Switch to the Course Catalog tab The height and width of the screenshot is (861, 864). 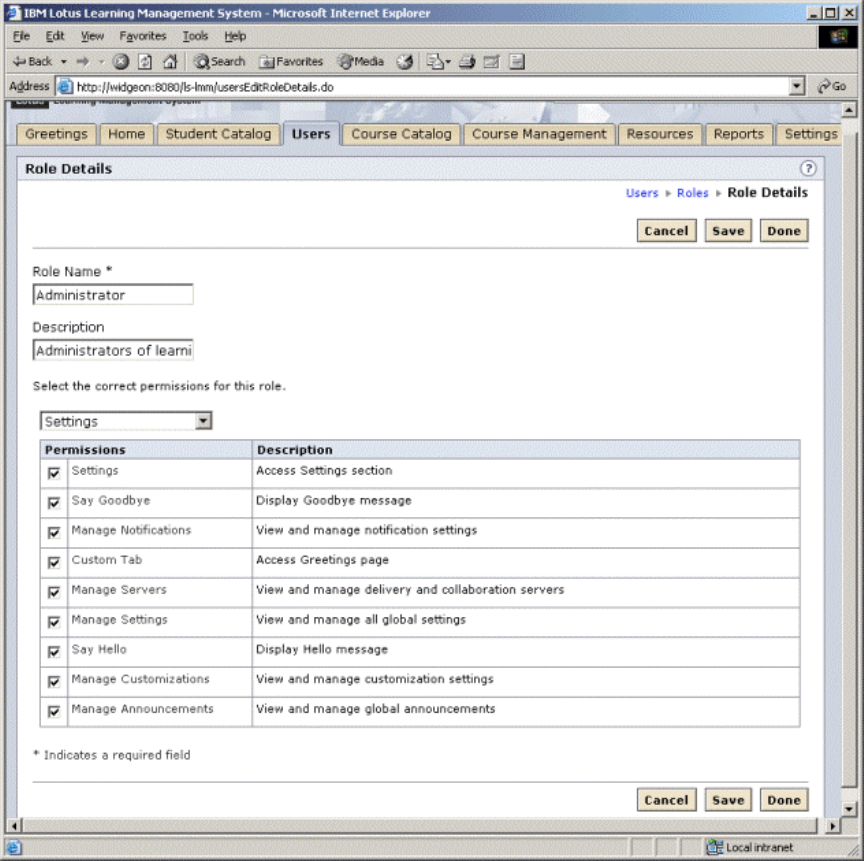(x=401, y=134)
